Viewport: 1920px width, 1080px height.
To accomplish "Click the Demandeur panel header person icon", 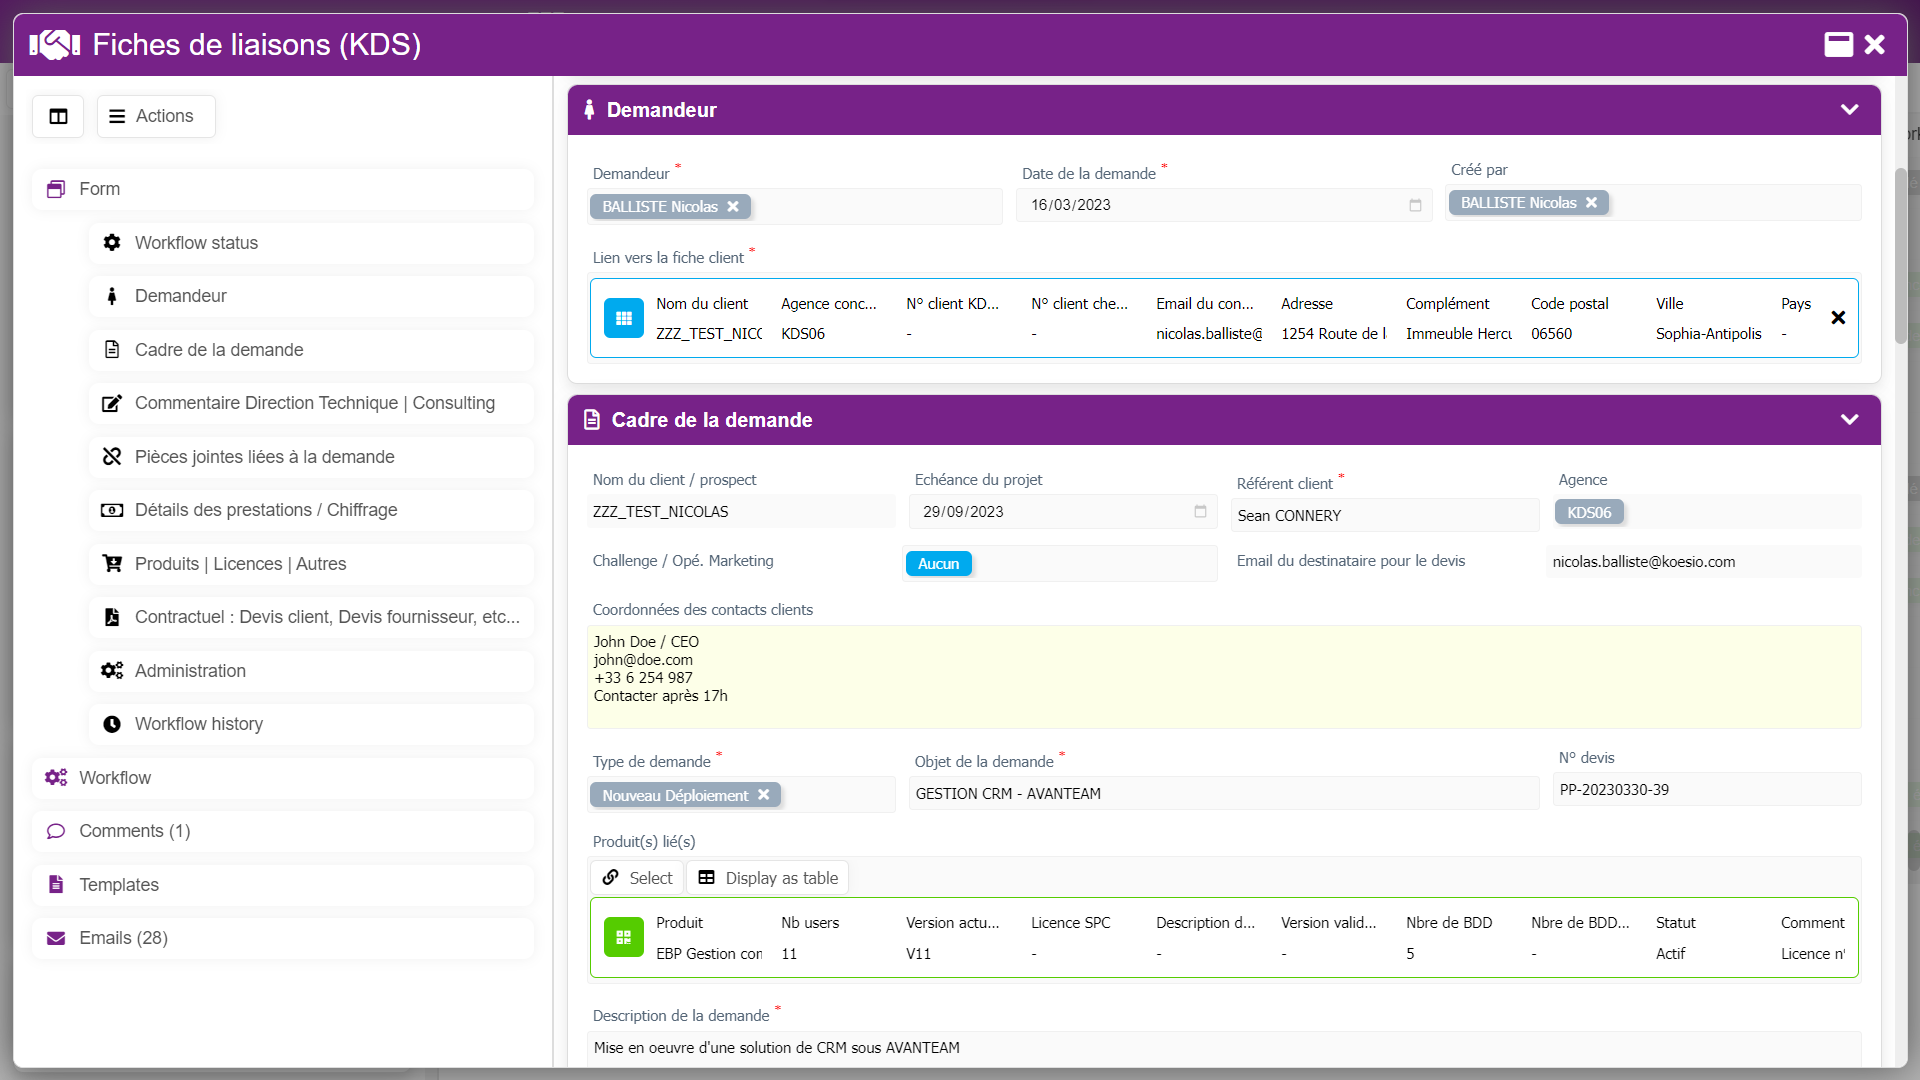I will pyautogui.click(x=589, y=110).
